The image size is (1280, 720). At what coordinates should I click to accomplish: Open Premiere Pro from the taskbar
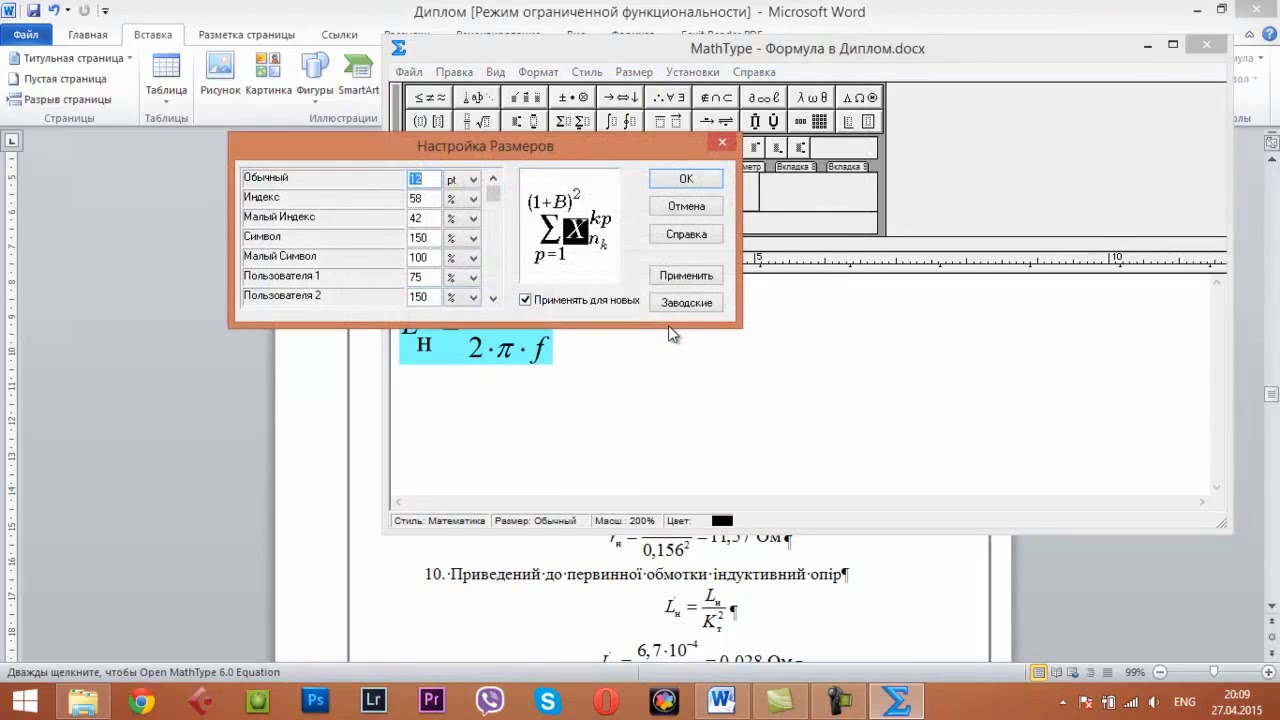[432, 700]
